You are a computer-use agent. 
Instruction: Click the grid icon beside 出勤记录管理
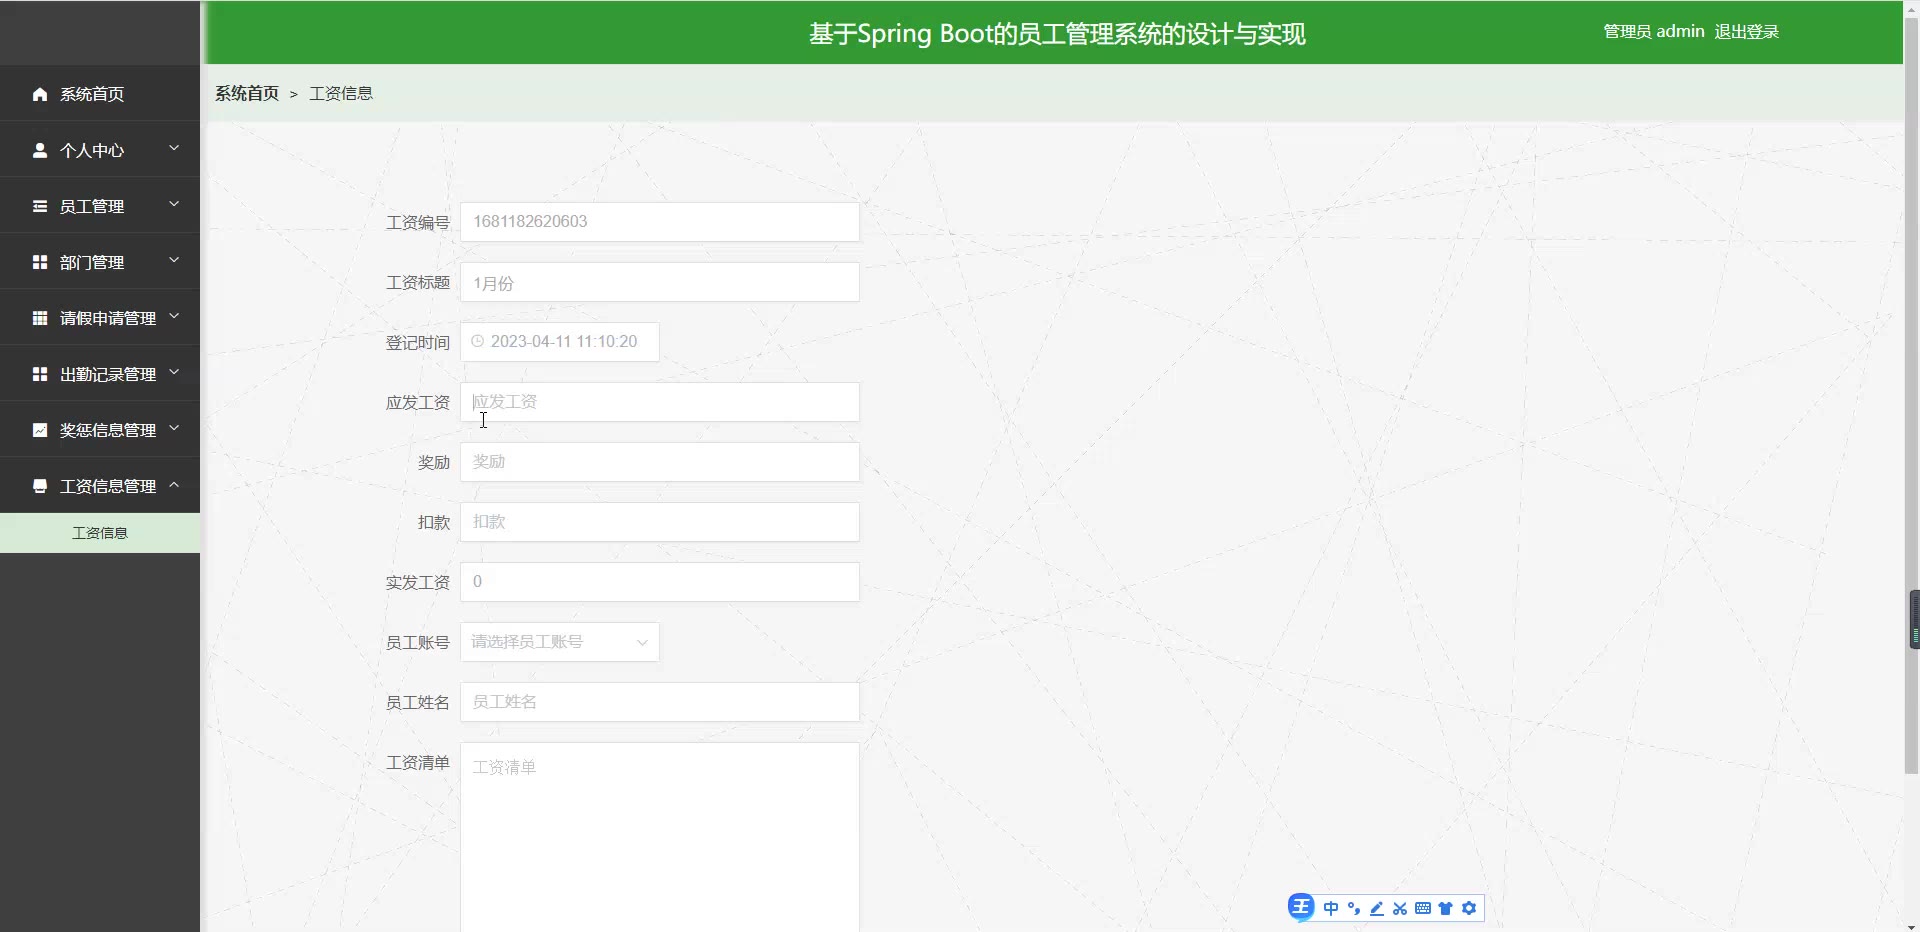point(40,374)
